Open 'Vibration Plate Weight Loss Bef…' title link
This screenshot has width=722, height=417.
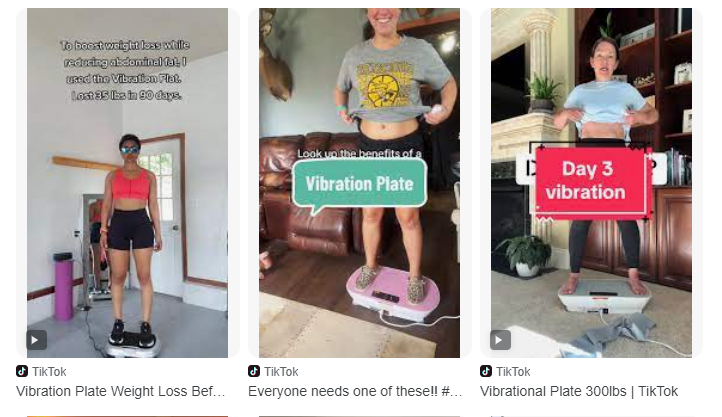[x=121, y=391]
